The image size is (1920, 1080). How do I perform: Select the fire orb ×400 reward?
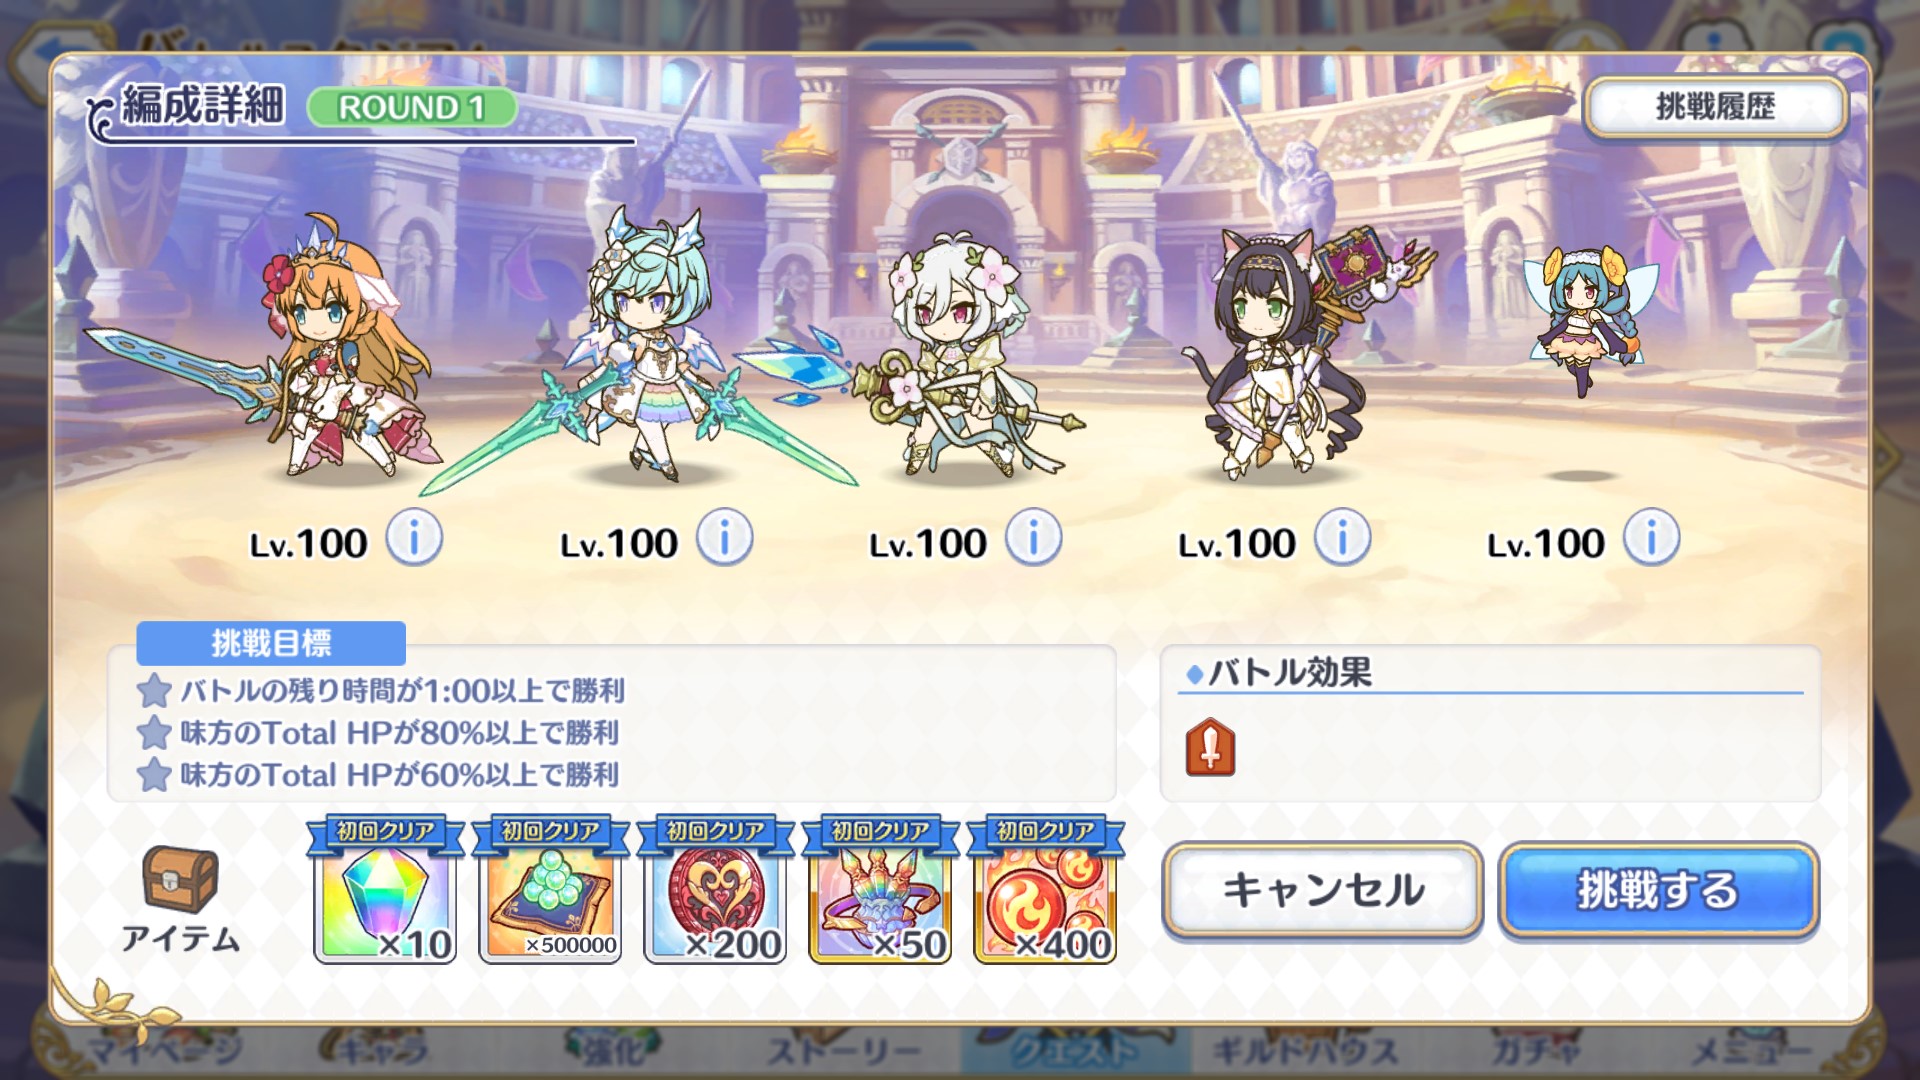coord(1045,892)
